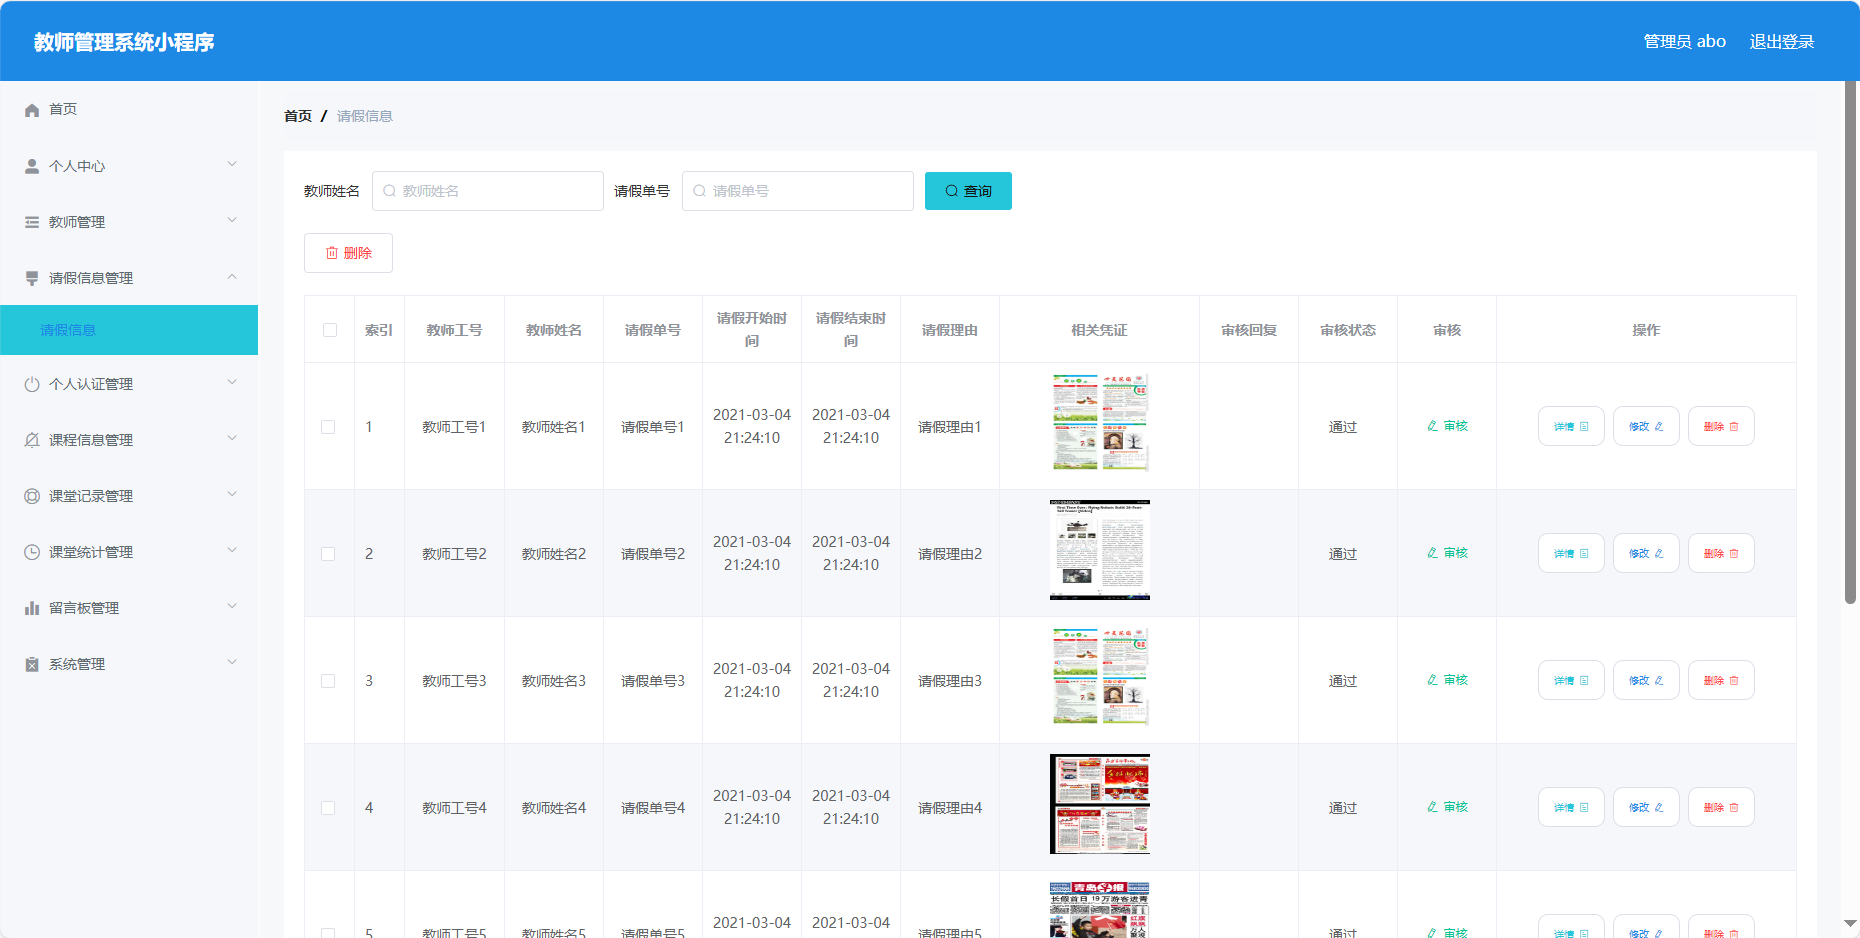Click the home icon beside 首页
The width and height of the screenshot is (1860, 938).
(x=32, y=110)
